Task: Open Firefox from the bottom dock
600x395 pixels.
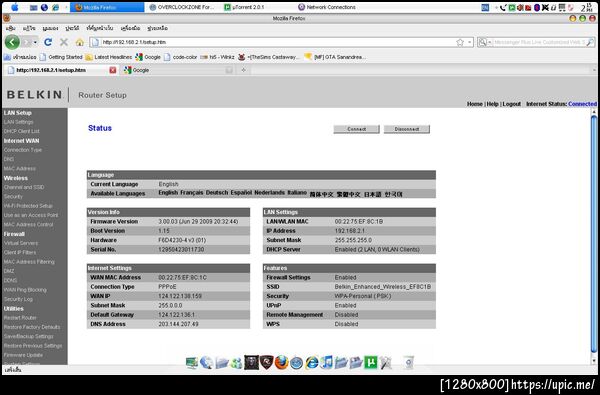Action: pos(281,362)
